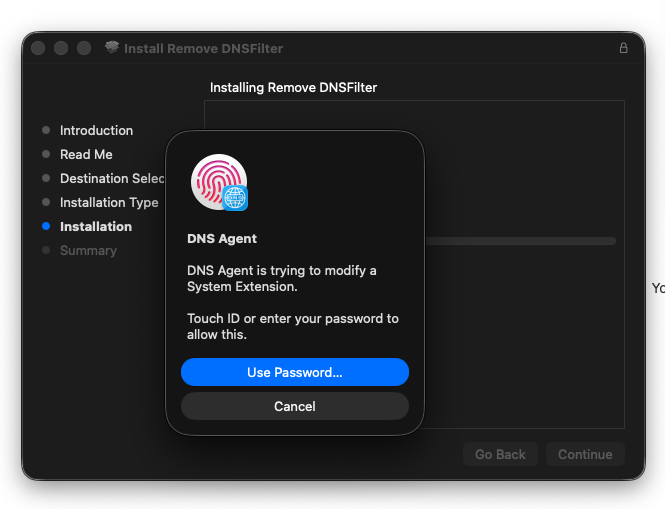The image size is (665, 509).
Task: Close the installer window
Action: (x=39, y=48)
